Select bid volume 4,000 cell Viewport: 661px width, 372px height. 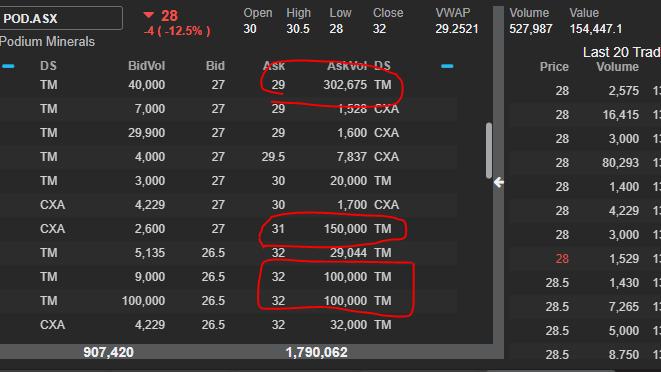150,157
